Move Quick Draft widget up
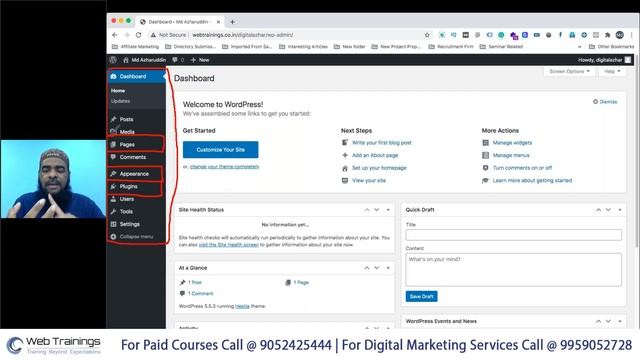The height and width of the screenshot is (360, 640). point(598,210)
